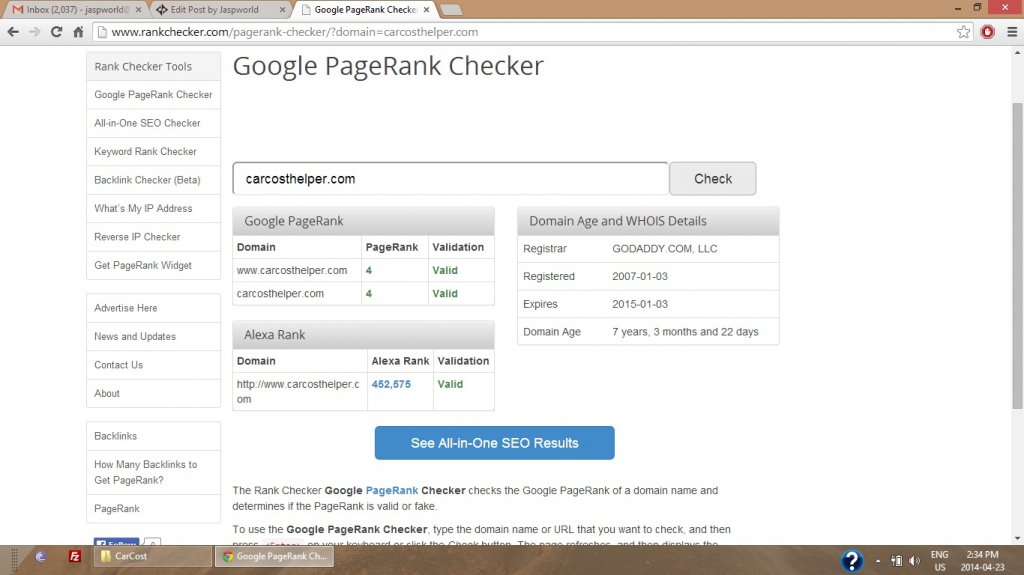
Task: Open All-in-One SEO Checker sidebar link
Action: tap(153, 123)
